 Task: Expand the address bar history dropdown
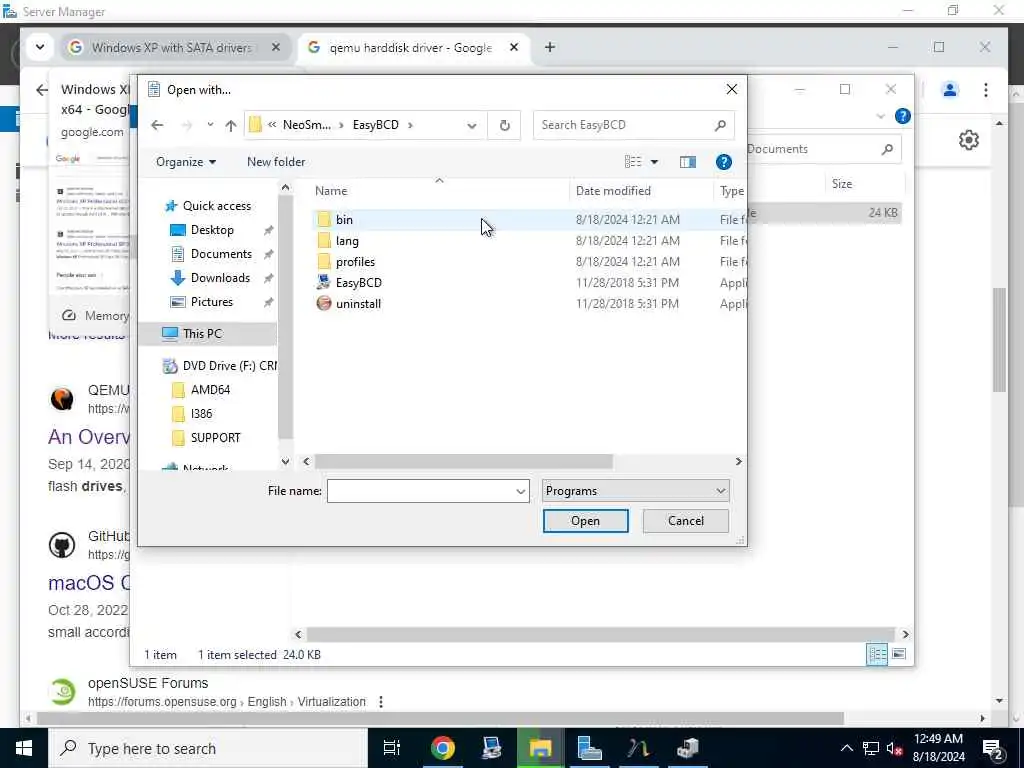472,125
